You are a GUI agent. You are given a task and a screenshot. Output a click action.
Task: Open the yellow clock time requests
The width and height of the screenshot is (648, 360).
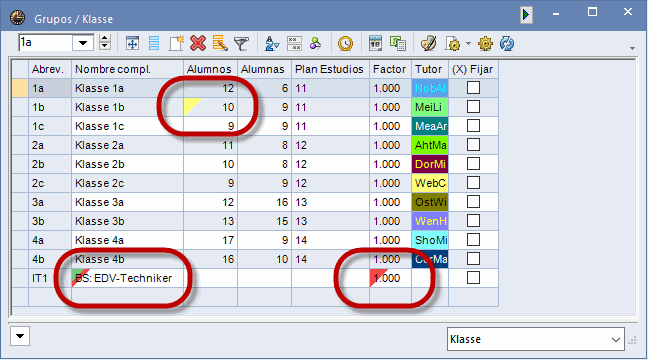(345, 43)
